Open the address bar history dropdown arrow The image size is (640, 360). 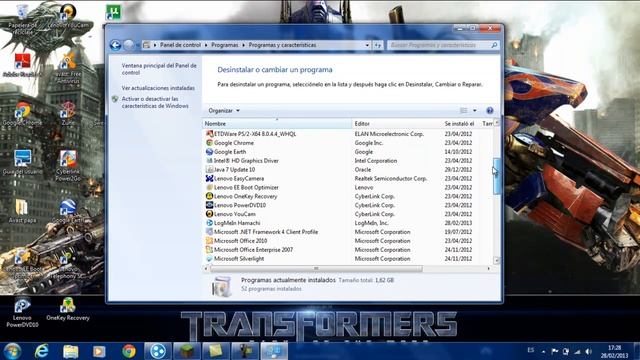click(x=367, y=45)
